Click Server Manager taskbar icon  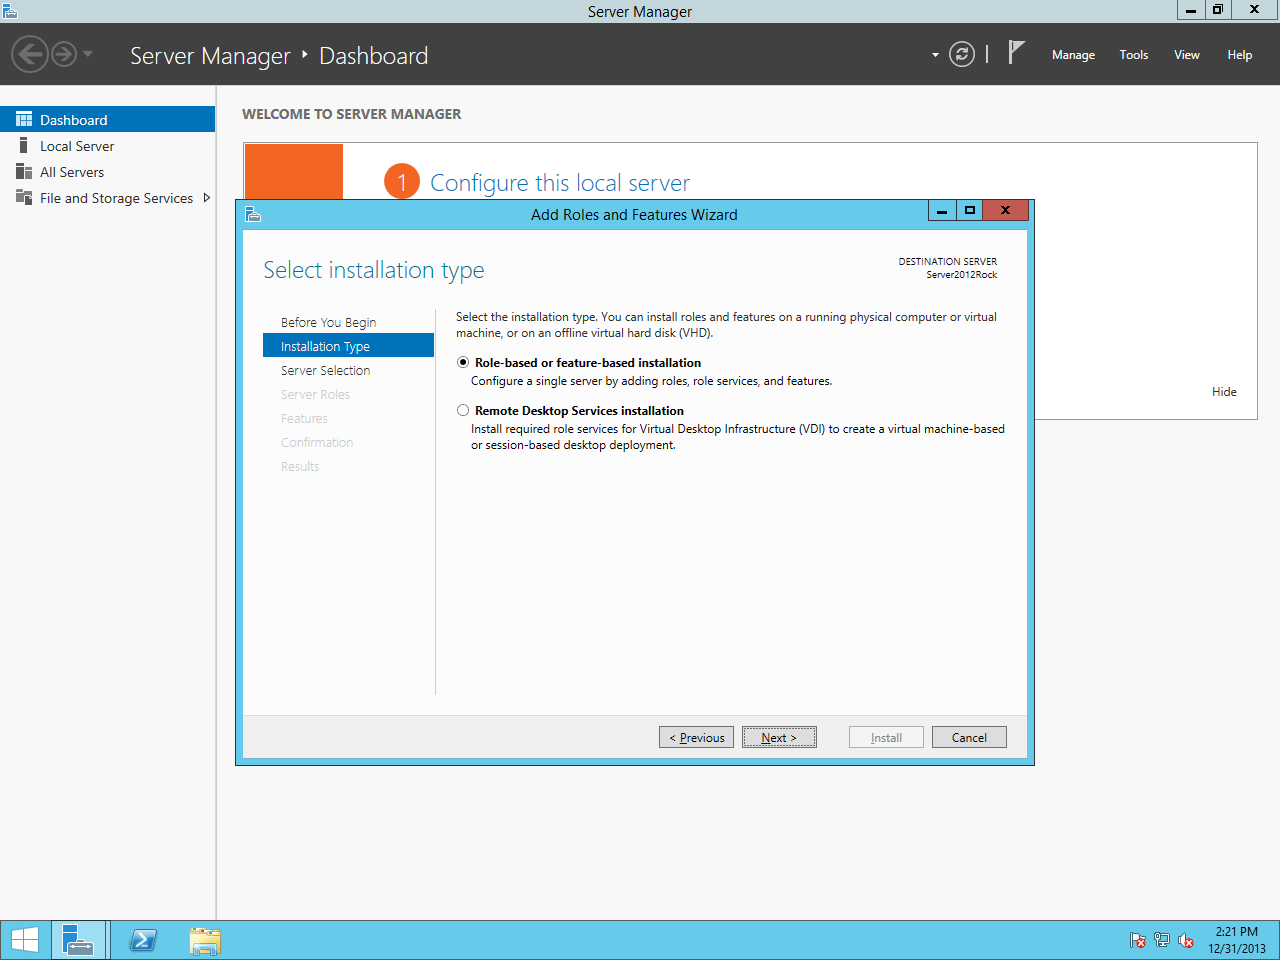(x=78, y=940)
